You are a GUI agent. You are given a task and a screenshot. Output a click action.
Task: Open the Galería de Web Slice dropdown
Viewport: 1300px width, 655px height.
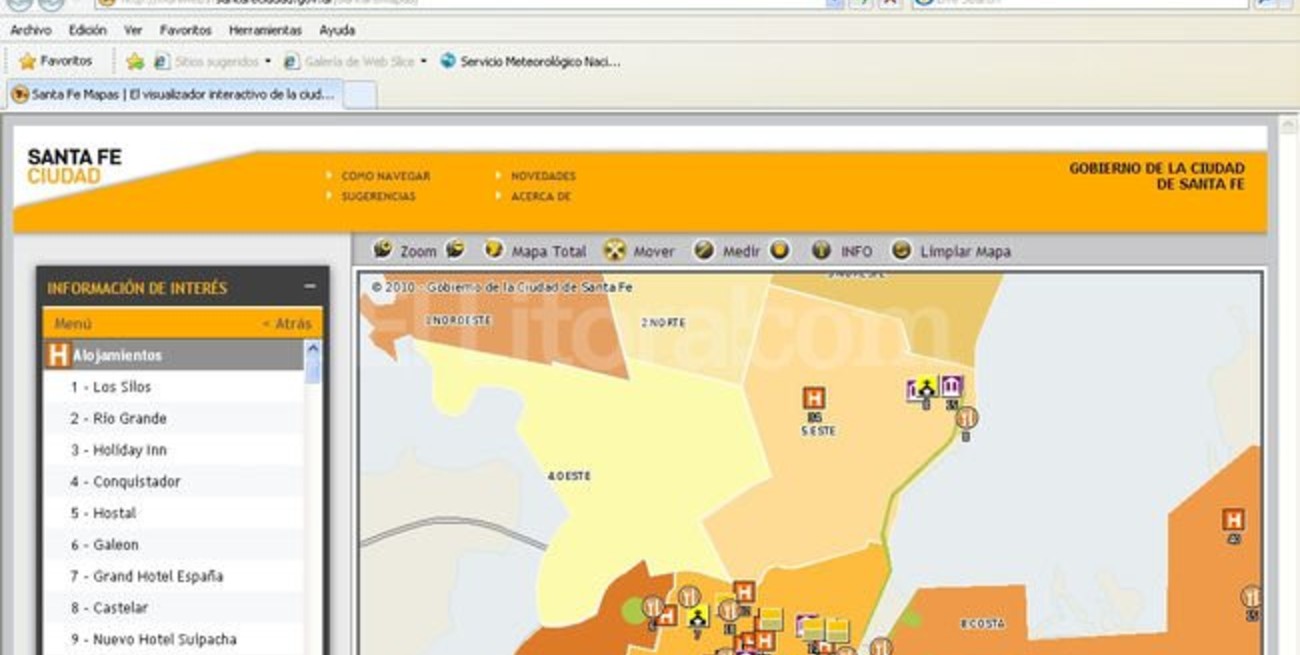point(422,61)
